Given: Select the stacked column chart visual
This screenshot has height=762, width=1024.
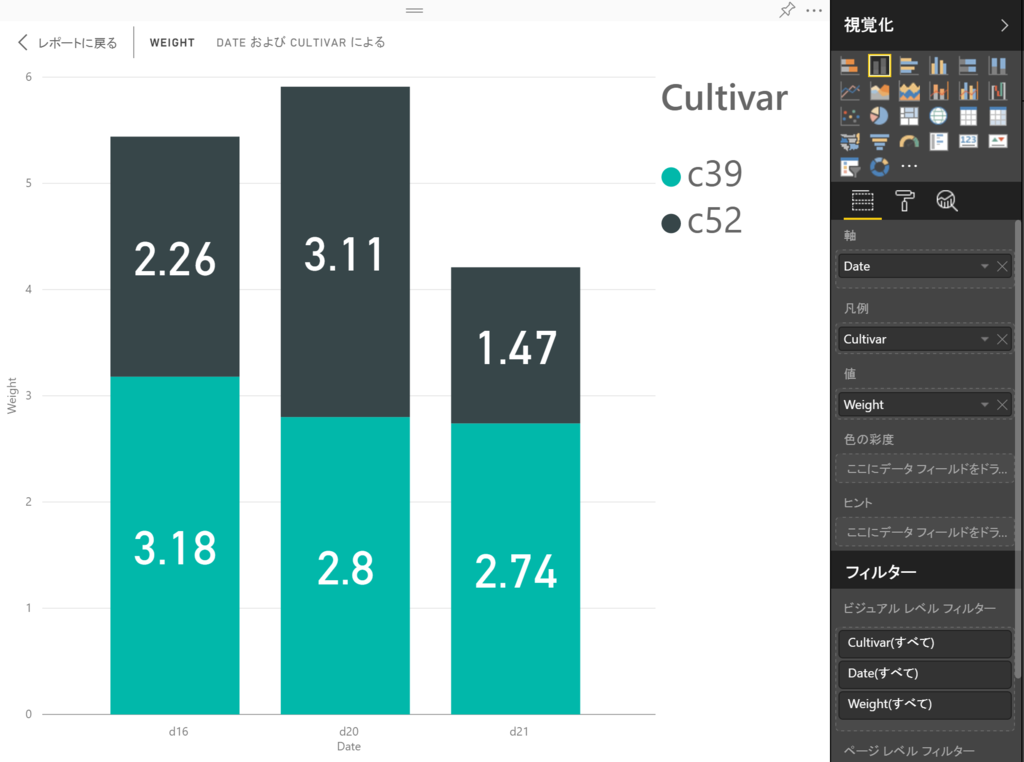Looking at the screenshot, I should (879, 65).
